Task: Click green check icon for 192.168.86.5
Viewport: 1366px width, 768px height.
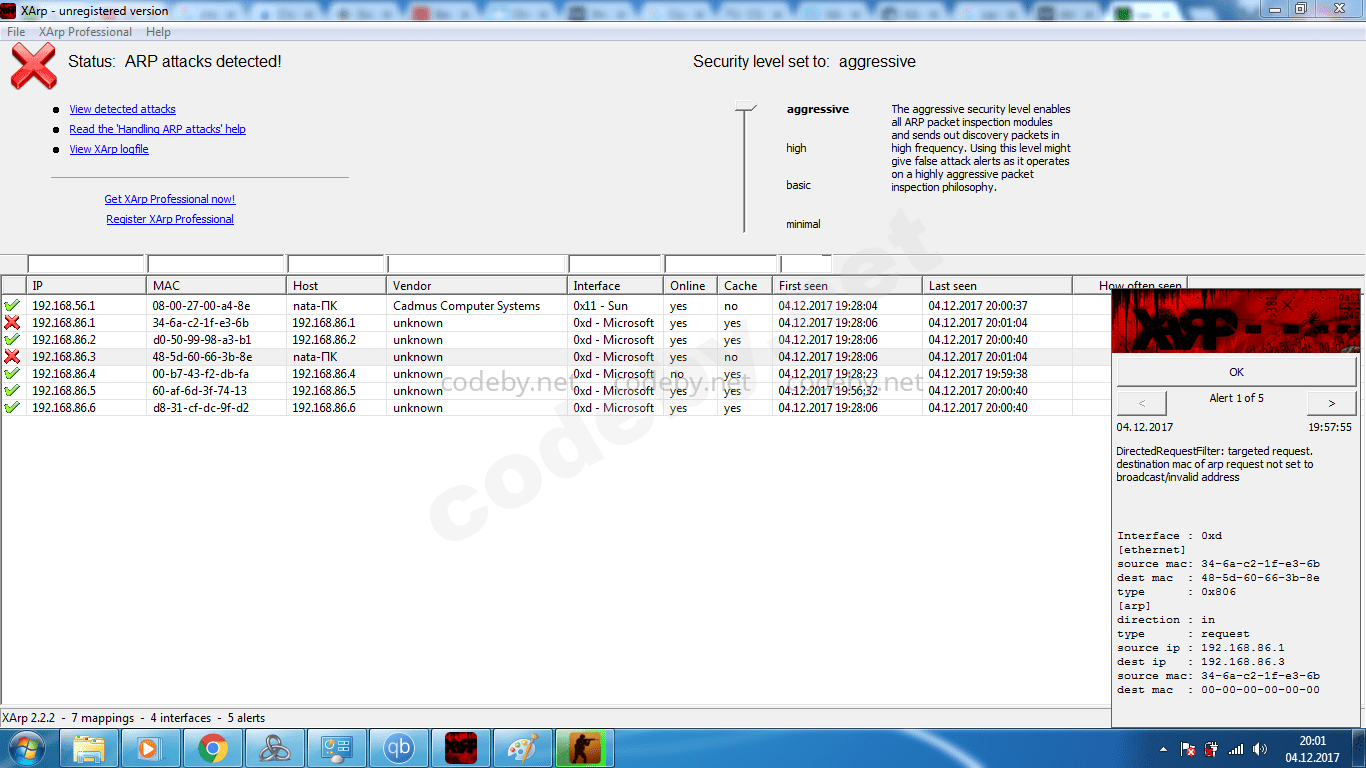Action: pyautogui.click(x=13, y=391)
